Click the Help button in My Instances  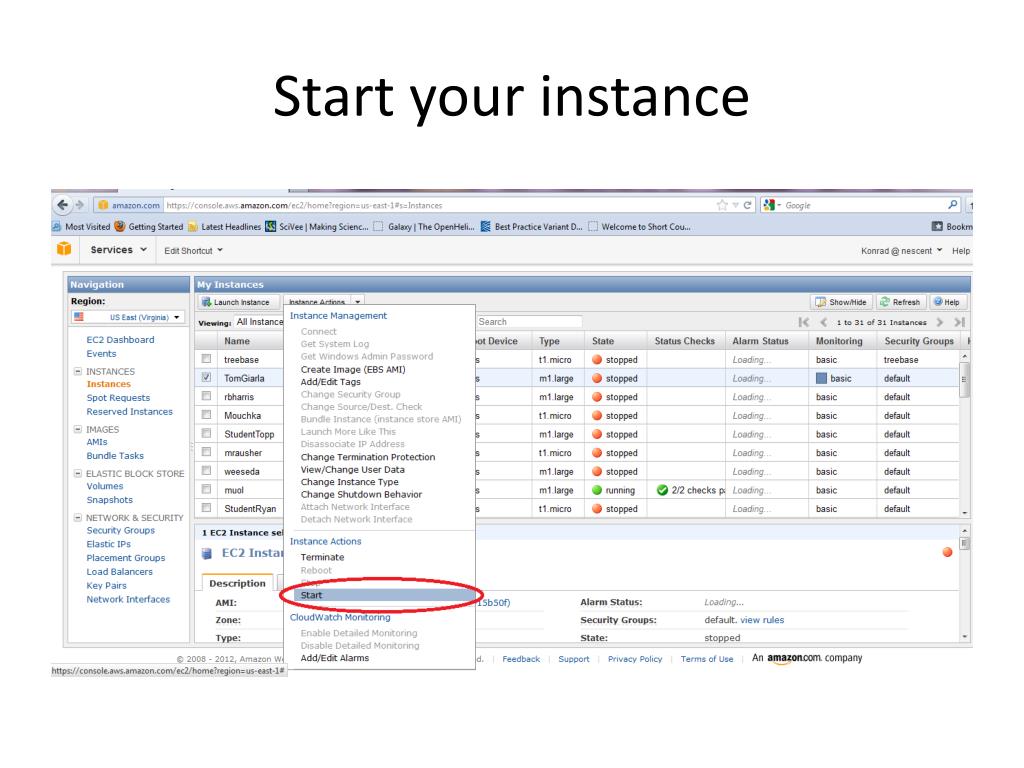pyautogui.click(x=946, y=302)
